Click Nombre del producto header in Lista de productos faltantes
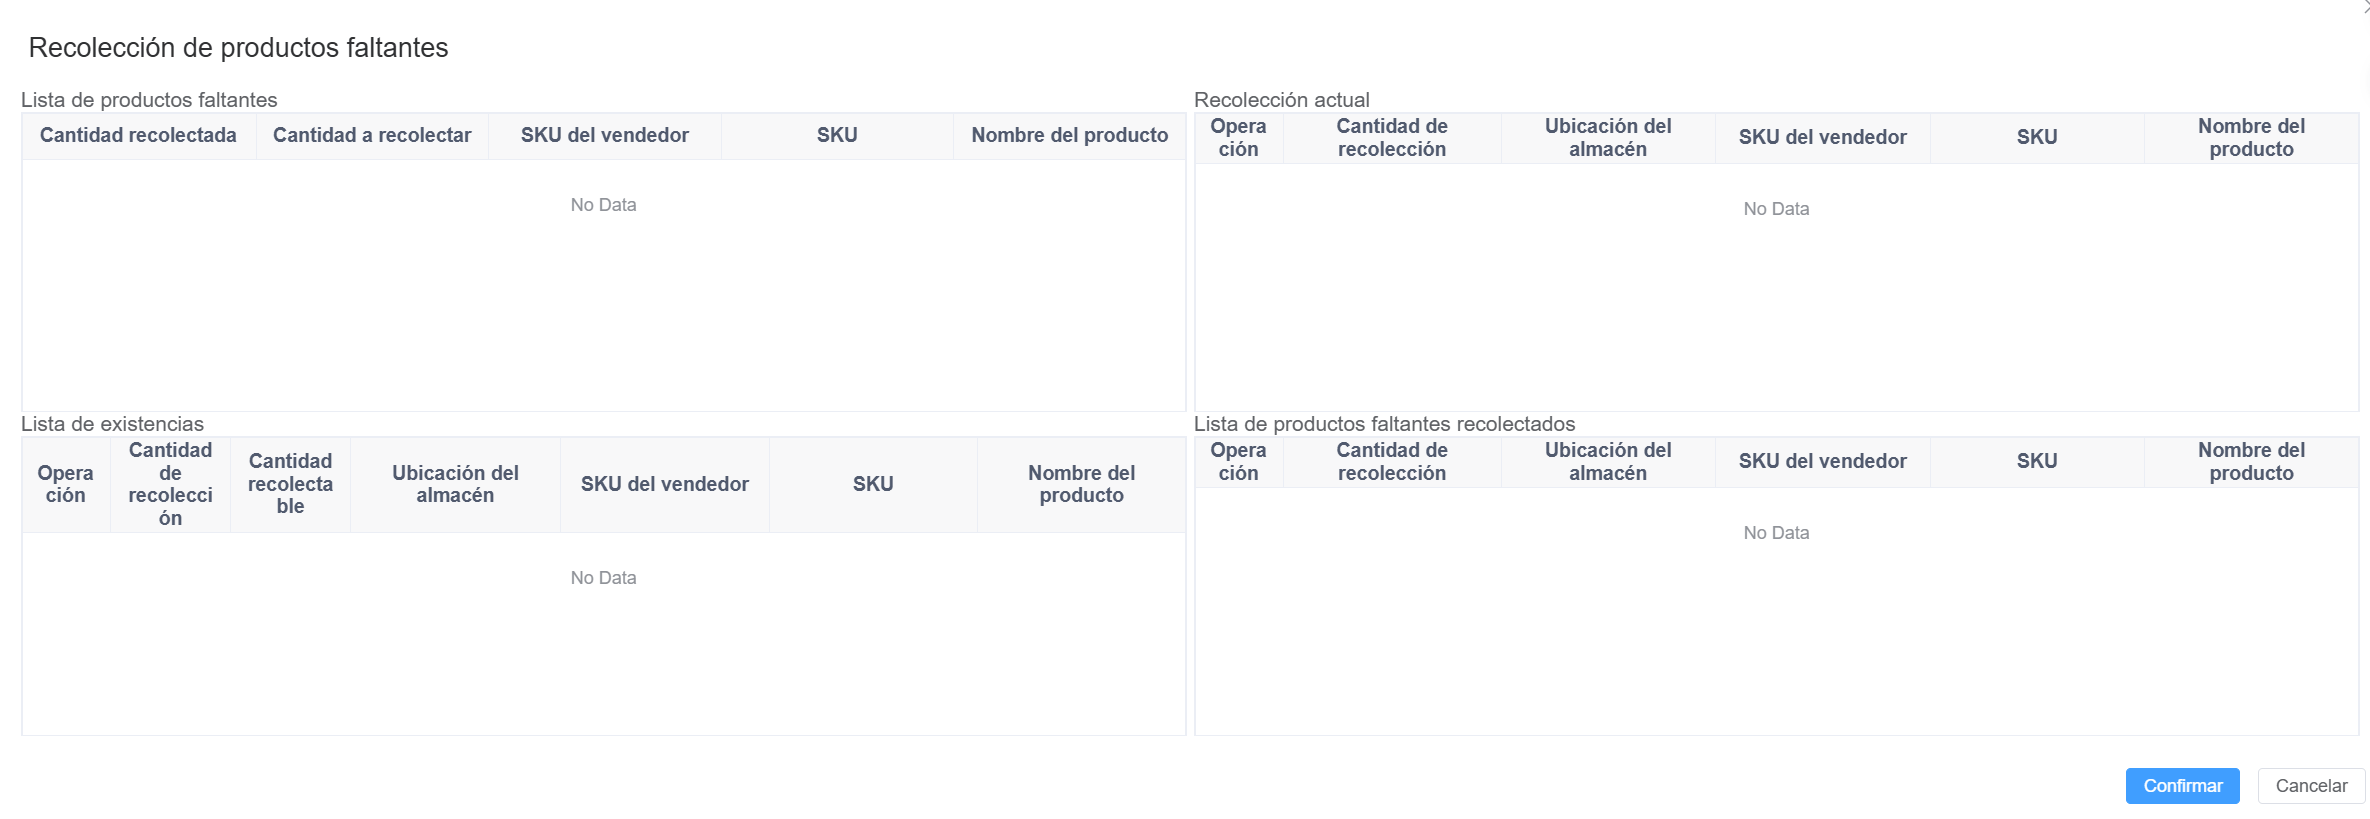Screen dimensions: 2370x819 (1069, 136)
